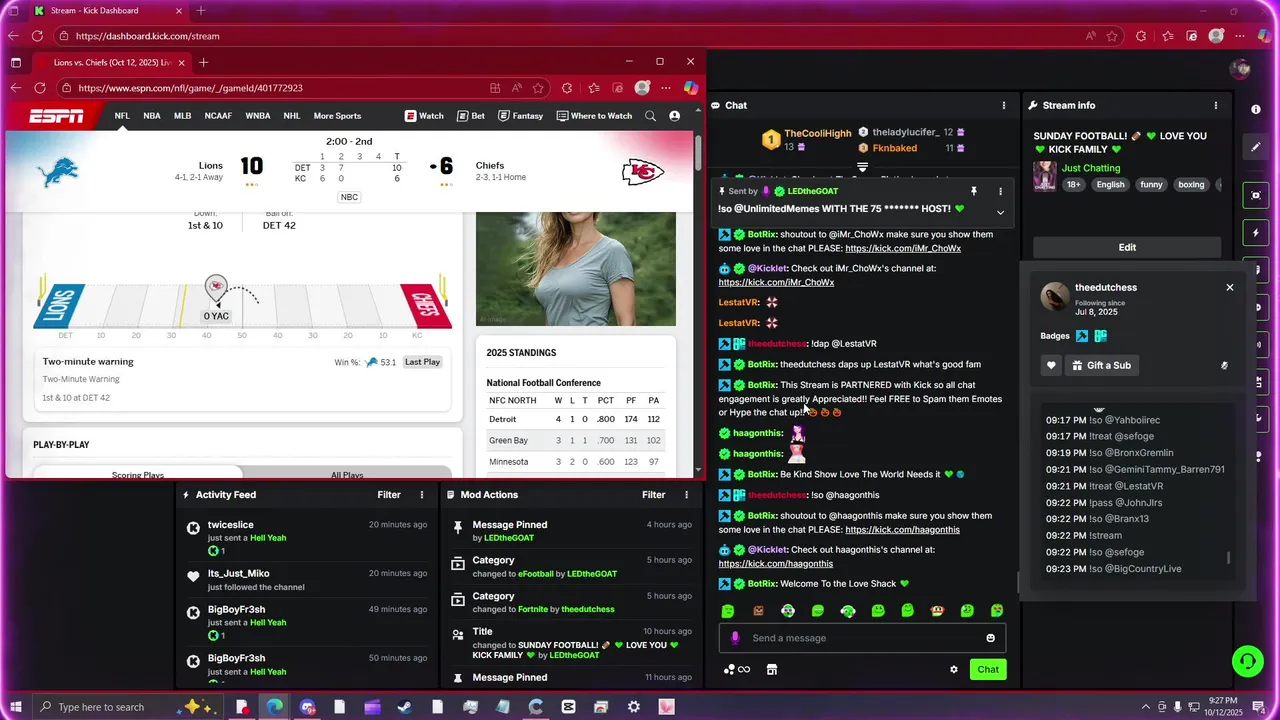The width and height of the screenshot is (1280, 720).
Task: Click Last Play button on ESPN gamecast
Action: coord(422,362)
